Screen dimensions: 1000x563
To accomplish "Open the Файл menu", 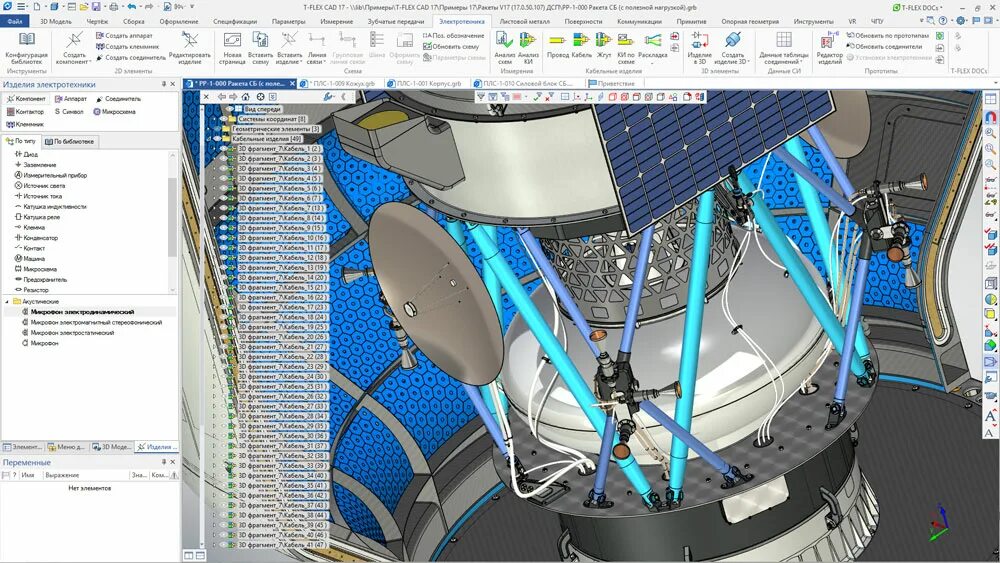I will (x=15, y=21).
